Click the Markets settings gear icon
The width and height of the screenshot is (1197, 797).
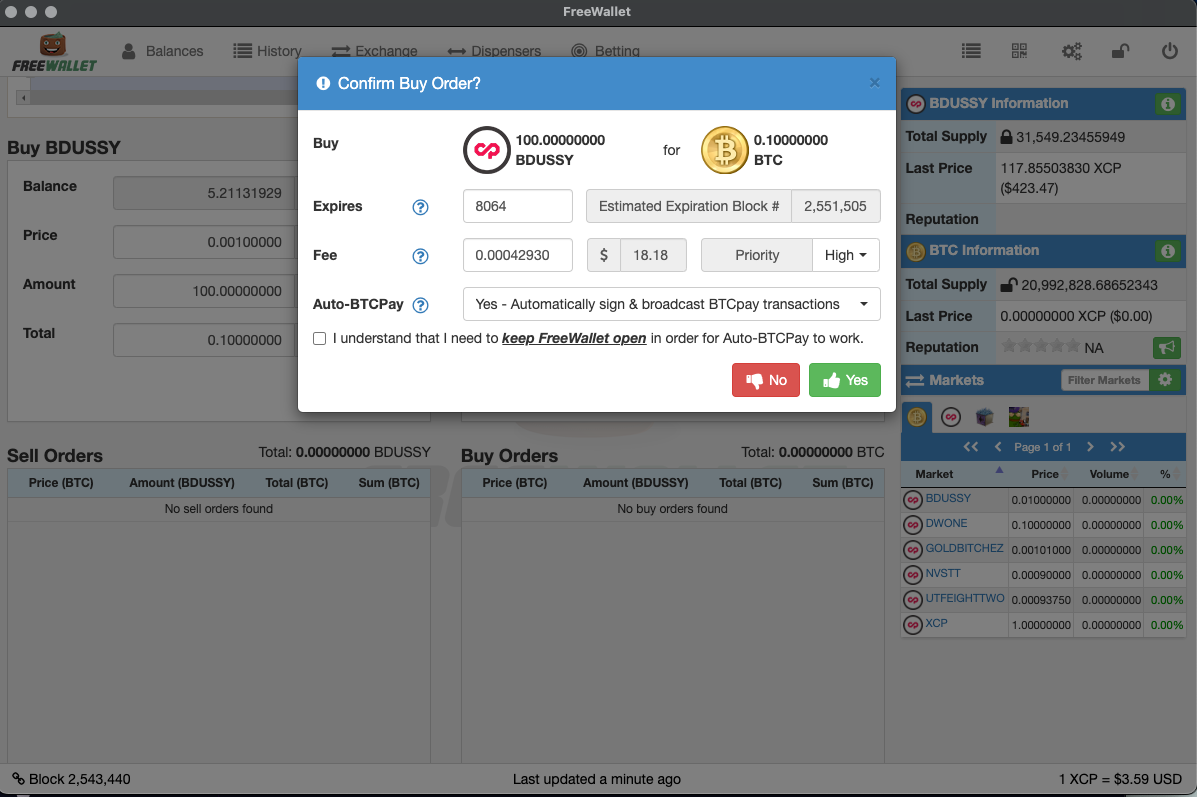click(x=1165, y=379)
